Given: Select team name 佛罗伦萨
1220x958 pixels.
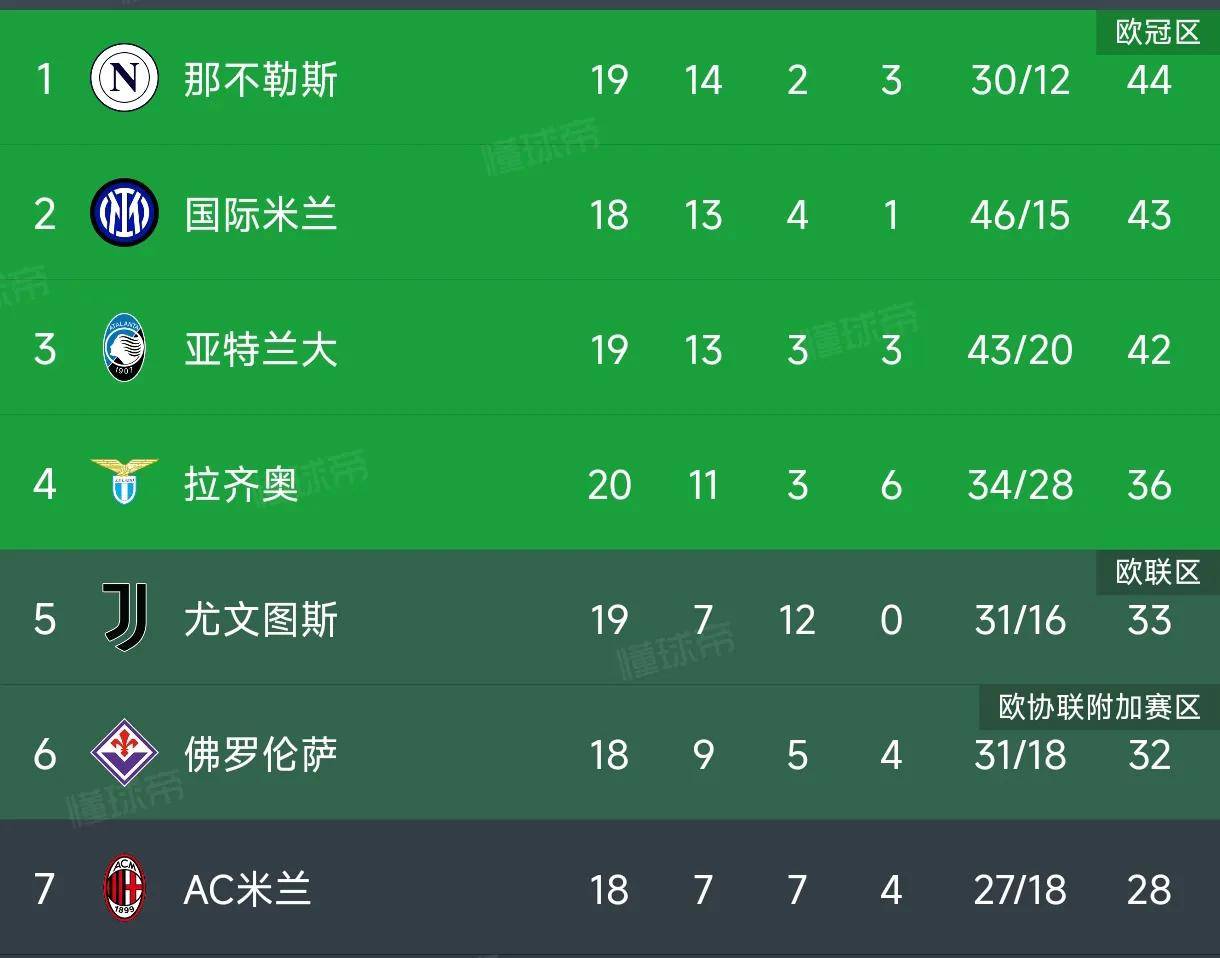Looking at the screenshot, I should coord(261,755).
